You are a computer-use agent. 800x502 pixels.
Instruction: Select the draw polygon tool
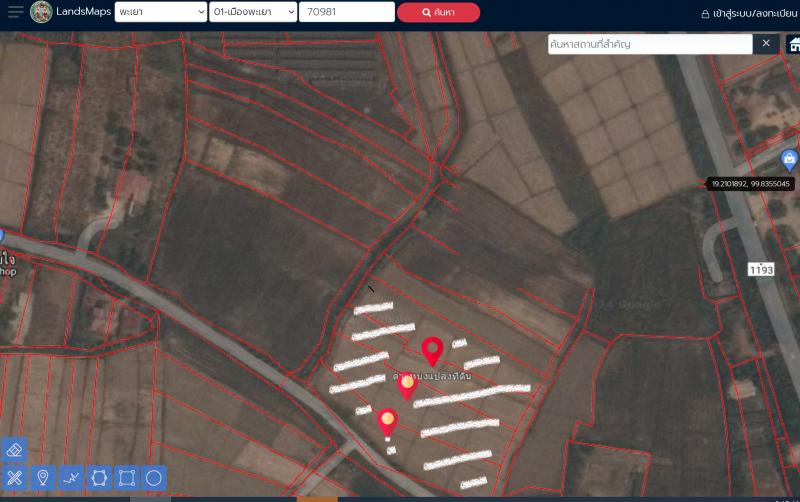[99, 477]
